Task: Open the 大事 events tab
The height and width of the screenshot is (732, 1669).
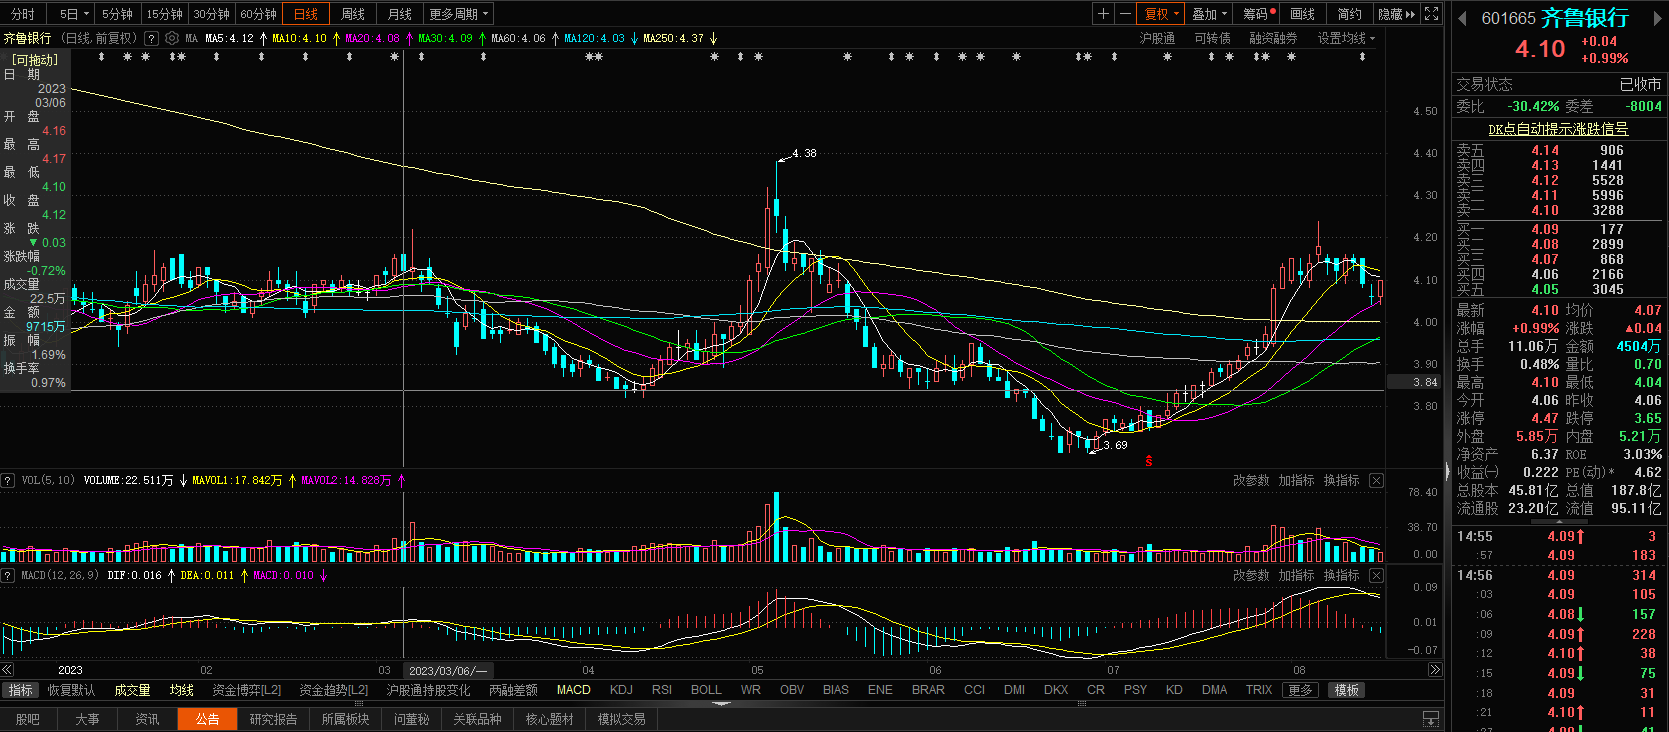Action: [x=87, y=719]
